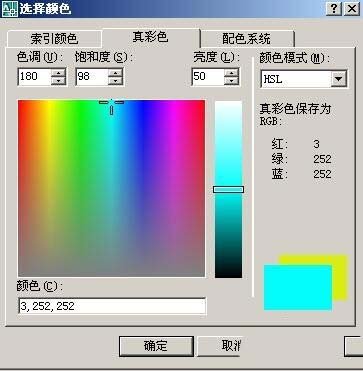Image resolution: width=363 pixels, height=371 pixels.
Task: Open the 配色系统 tab
Action: 247,39
